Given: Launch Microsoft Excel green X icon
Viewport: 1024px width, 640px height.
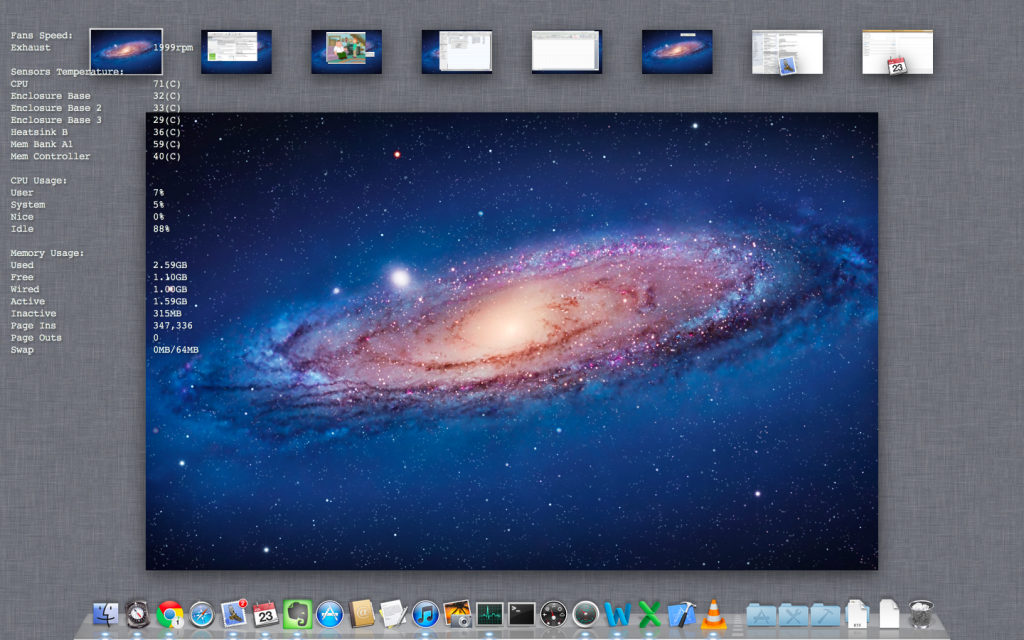Looking at the screenshot, I should pos(649,614).
